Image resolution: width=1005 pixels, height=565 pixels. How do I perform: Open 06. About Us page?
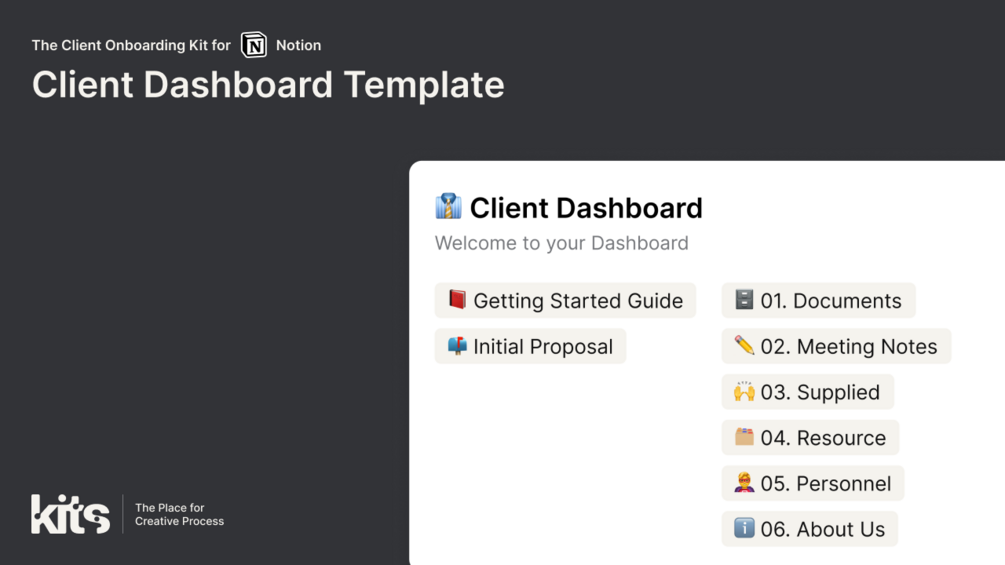coord(822,530)
